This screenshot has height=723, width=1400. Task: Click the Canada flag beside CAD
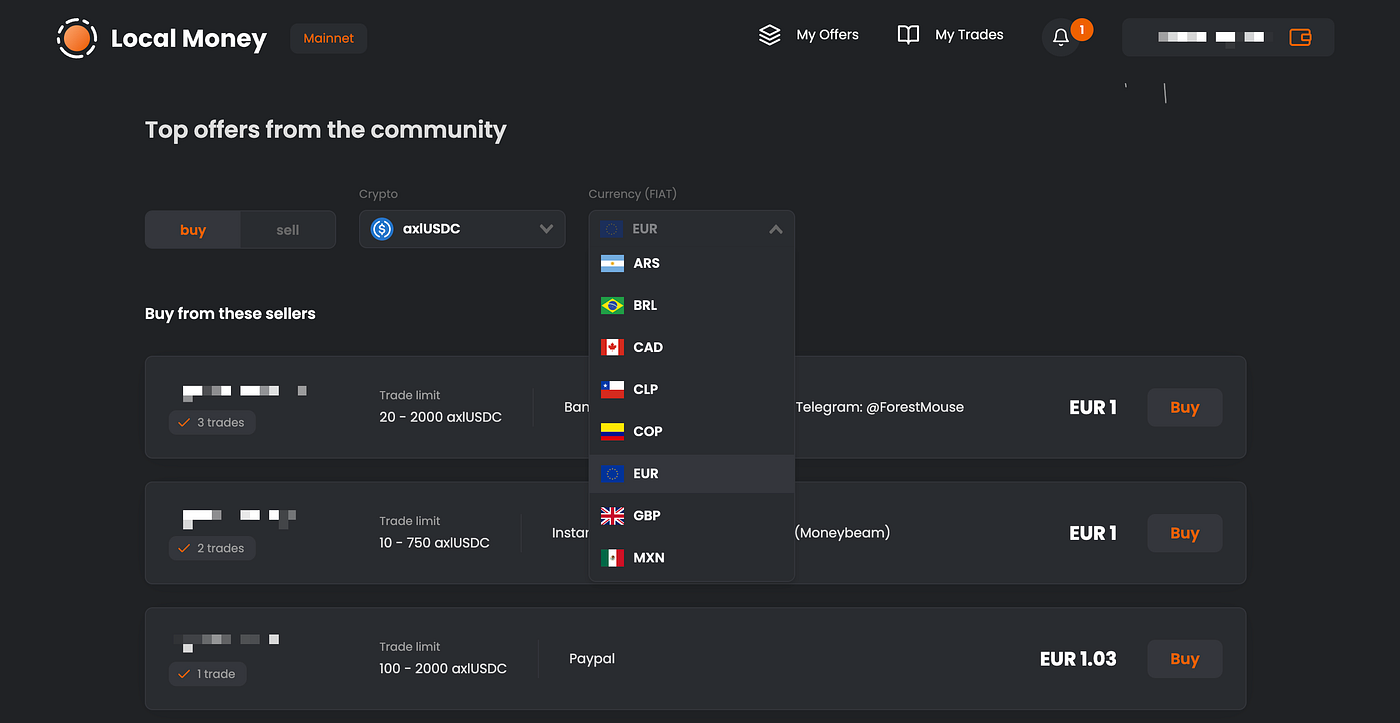[613, 347]
